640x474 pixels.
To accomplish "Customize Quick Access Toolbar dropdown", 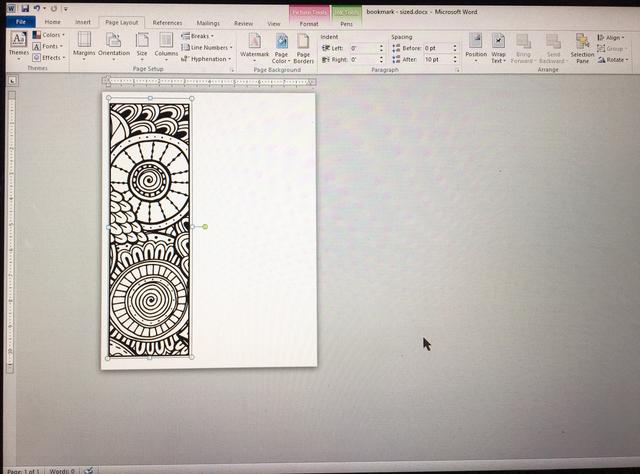I will click(x=65, y=9).
